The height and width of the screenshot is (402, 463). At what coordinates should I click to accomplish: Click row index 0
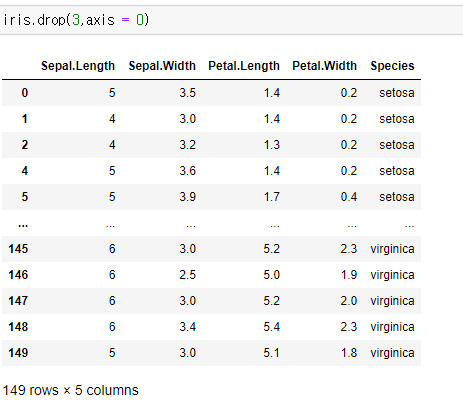(25, 93)
